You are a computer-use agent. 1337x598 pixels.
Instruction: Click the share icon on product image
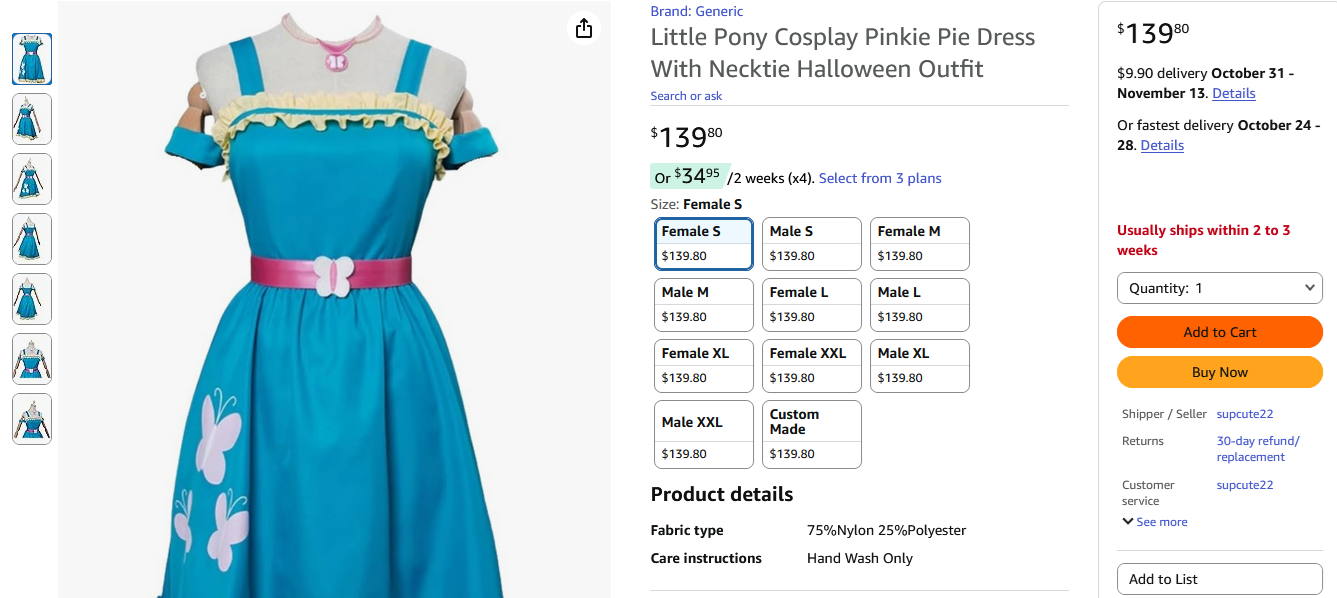pos(584,28)
